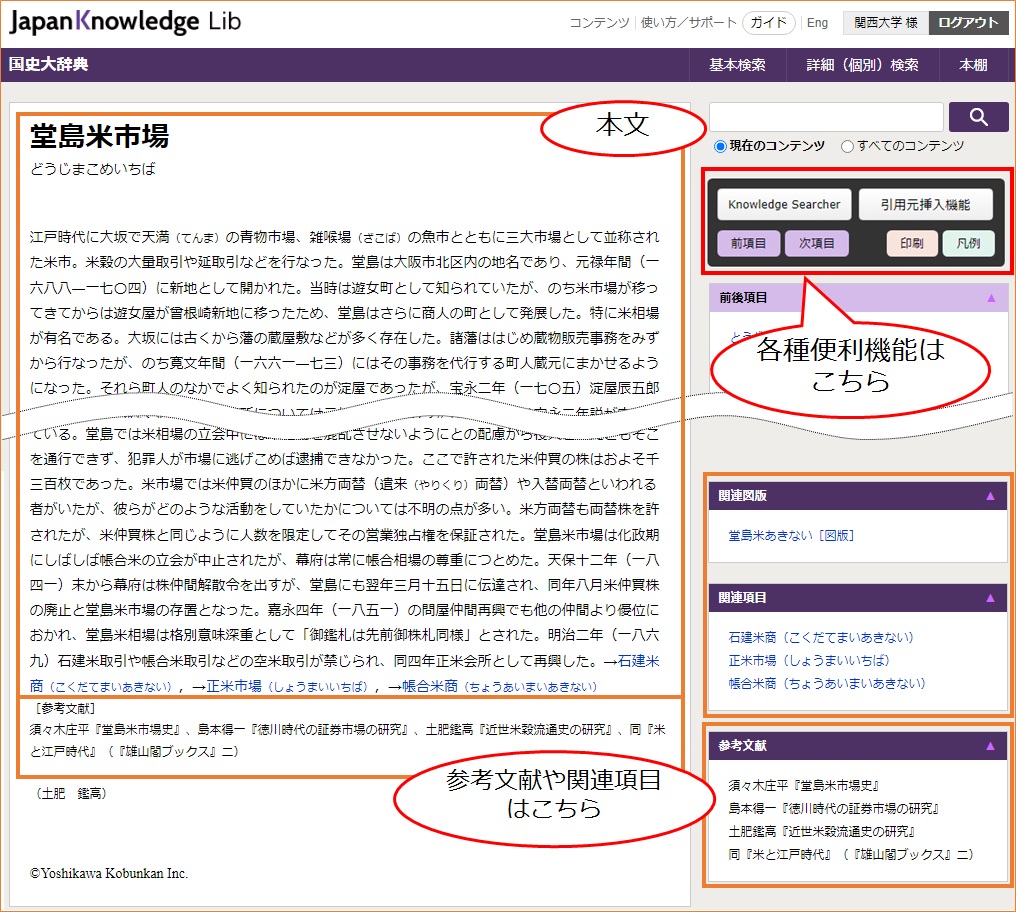
Task: Click the 印刷 print button
Action: (x=911, y=243)
